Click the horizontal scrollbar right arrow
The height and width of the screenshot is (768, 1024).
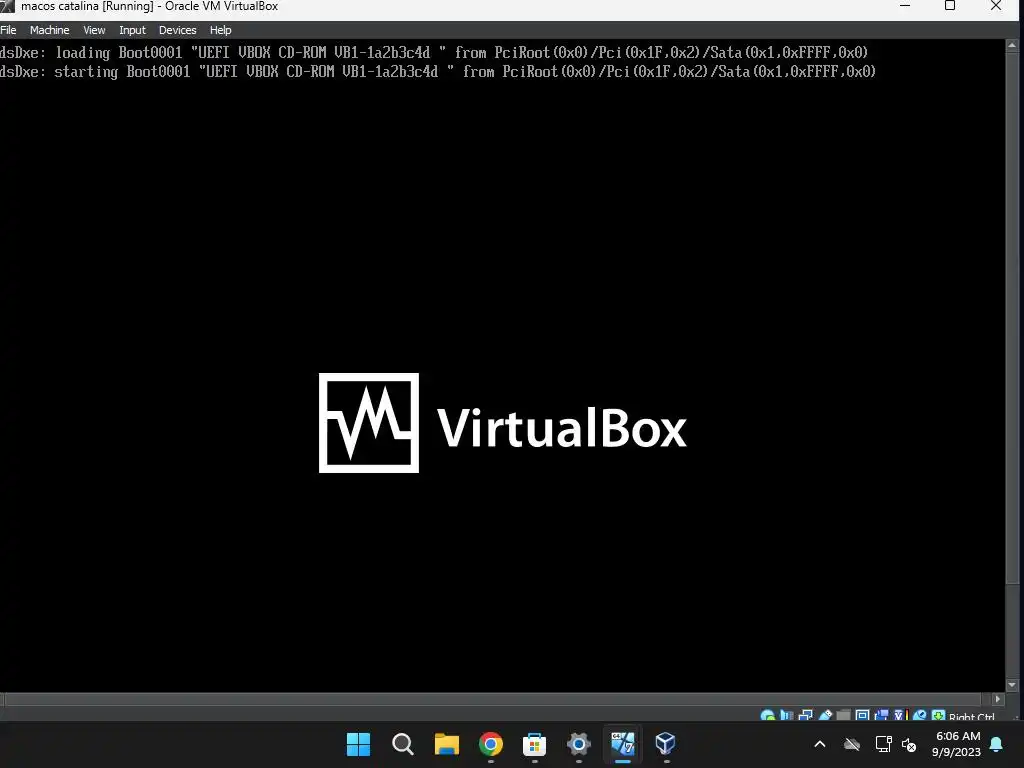[x=997, y=699]
